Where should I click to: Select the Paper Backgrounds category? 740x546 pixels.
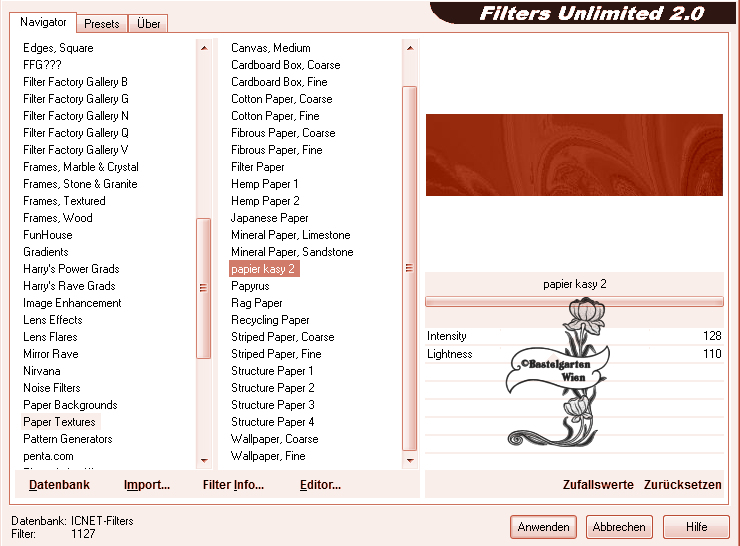tap(70, 404)
